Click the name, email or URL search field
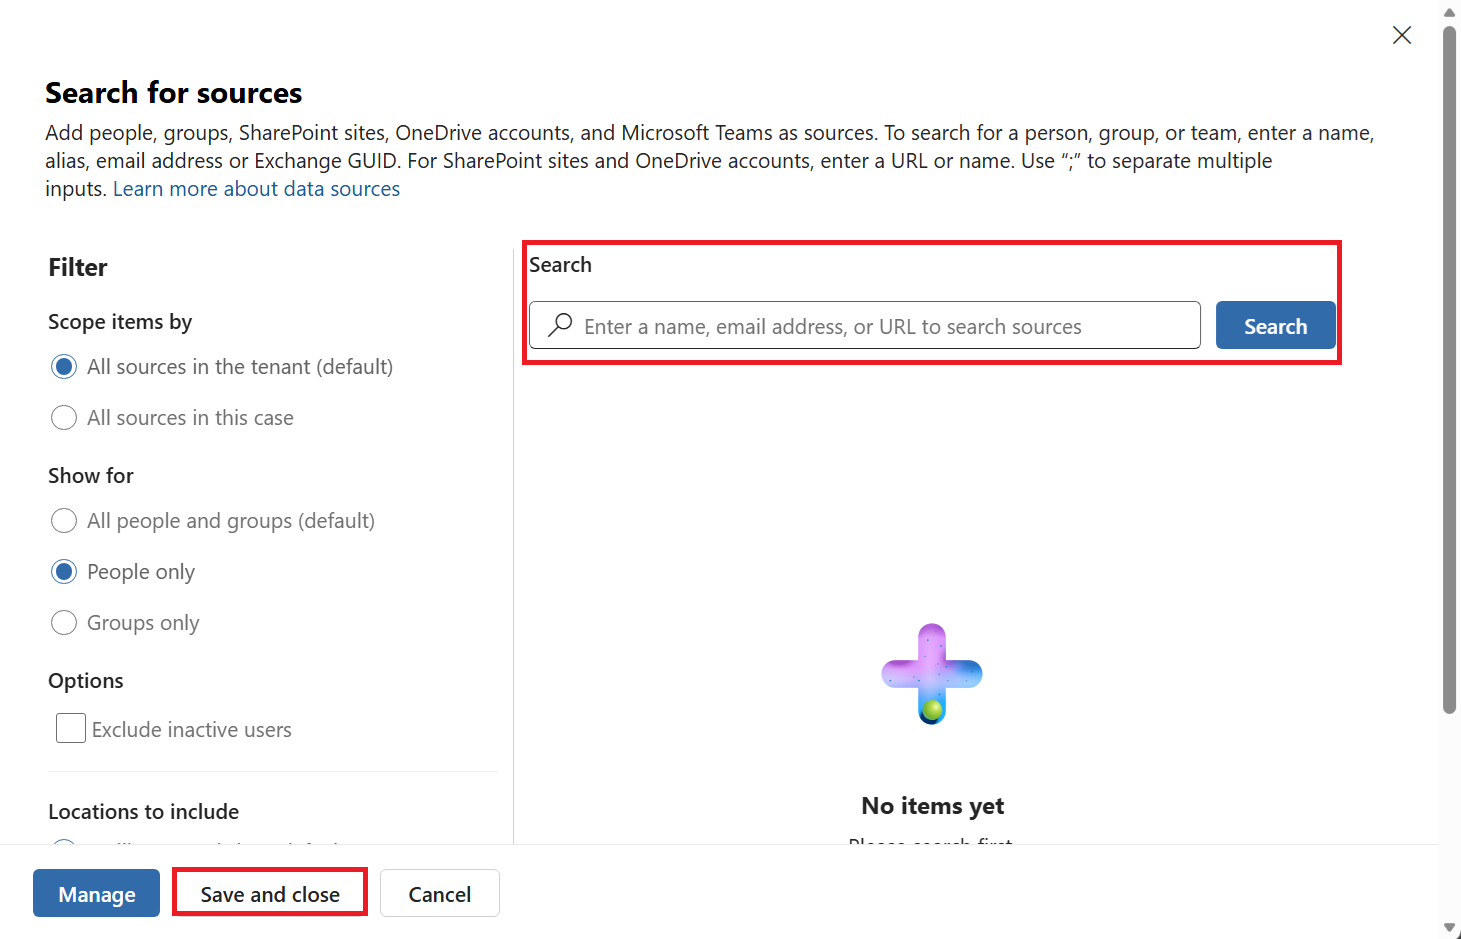 (x=865, y=325)
